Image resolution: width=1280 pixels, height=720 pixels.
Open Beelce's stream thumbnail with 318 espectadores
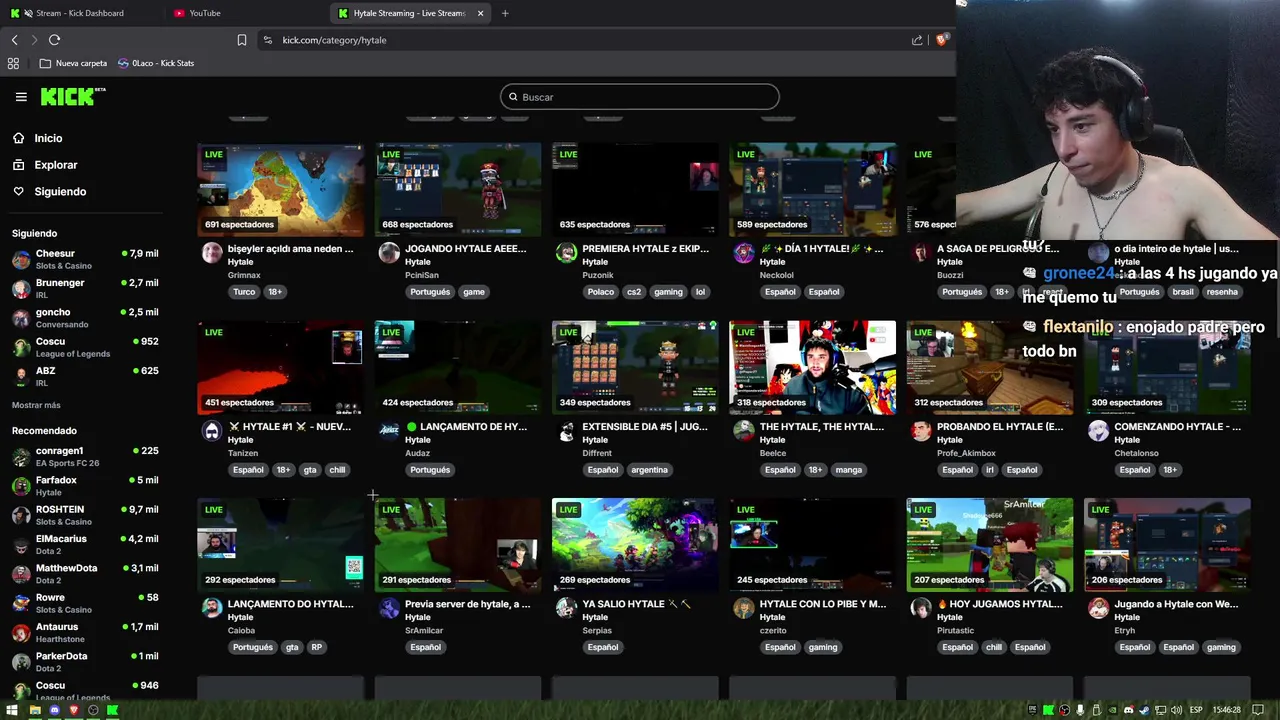click(812, 367)
